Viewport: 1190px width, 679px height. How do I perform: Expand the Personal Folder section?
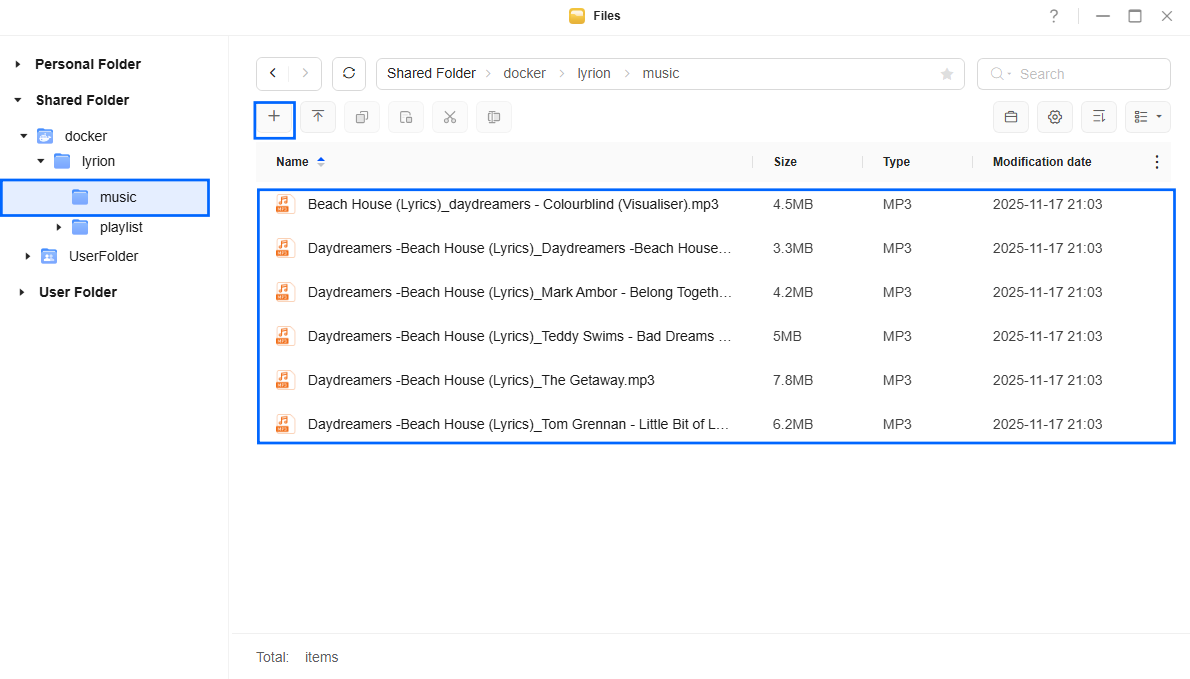point(18,64)
